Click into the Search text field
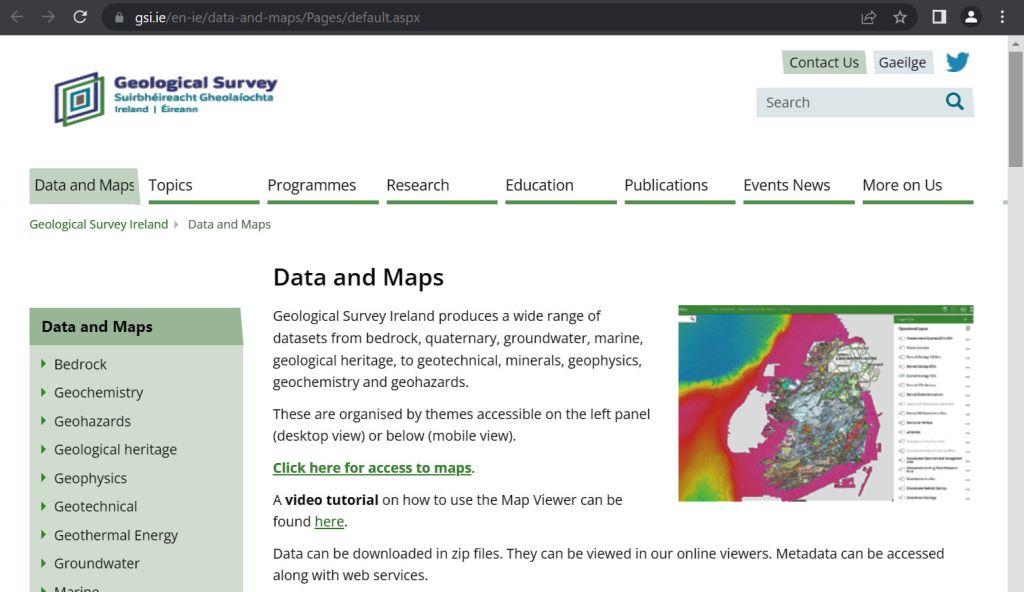The image size is (1024, 592). (845, 102)
